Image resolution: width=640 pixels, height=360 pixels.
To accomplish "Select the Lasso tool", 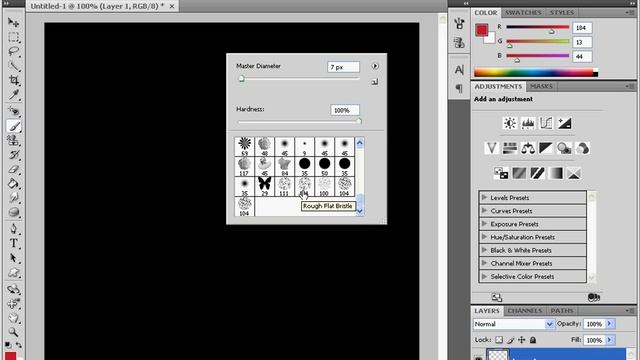I will coord(13,51).
